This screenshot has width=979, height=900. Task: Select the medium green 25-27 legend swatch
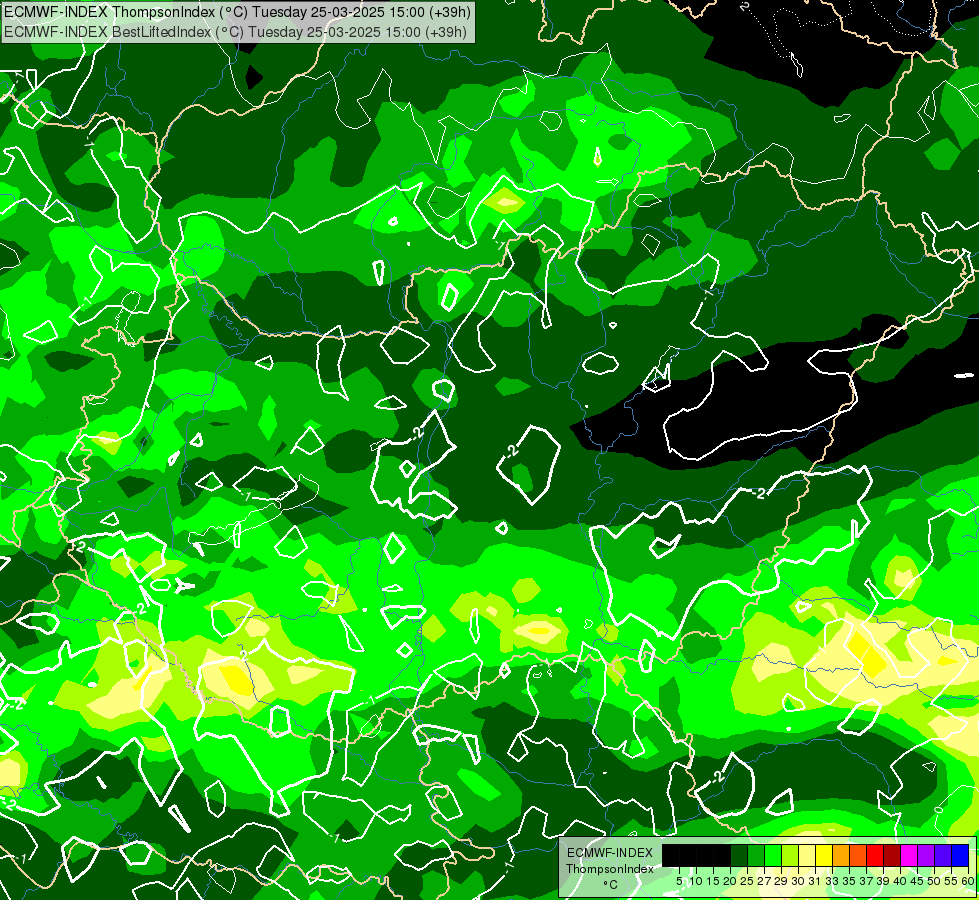[756, 855]
